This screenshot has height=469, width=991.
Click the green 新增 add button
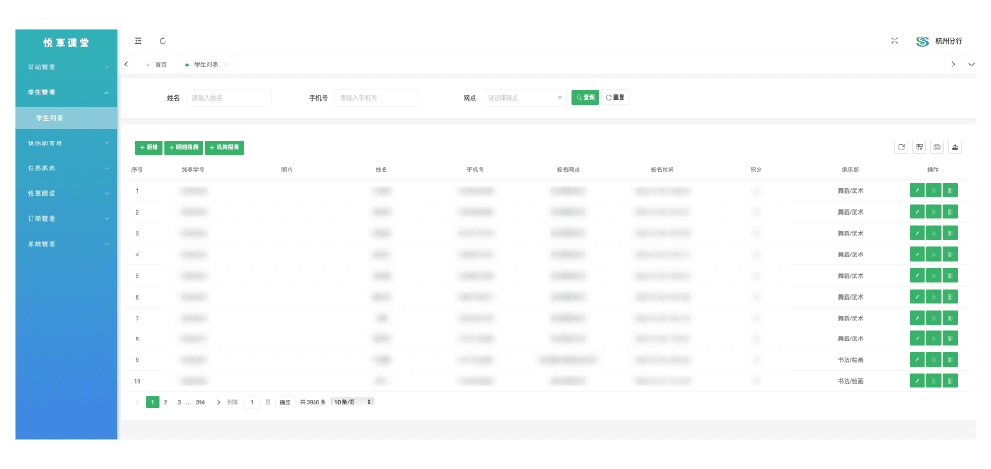click(149, 147)
